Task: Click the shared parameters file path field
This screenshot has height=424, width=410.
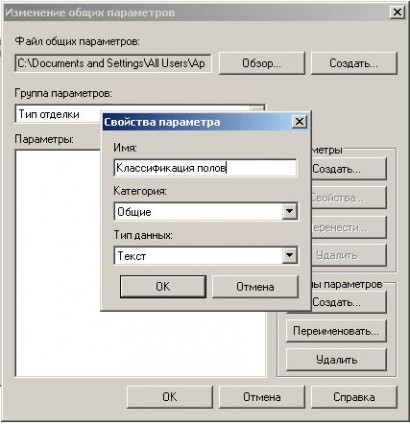Action: pyautogui.click(x=113, y=63)
